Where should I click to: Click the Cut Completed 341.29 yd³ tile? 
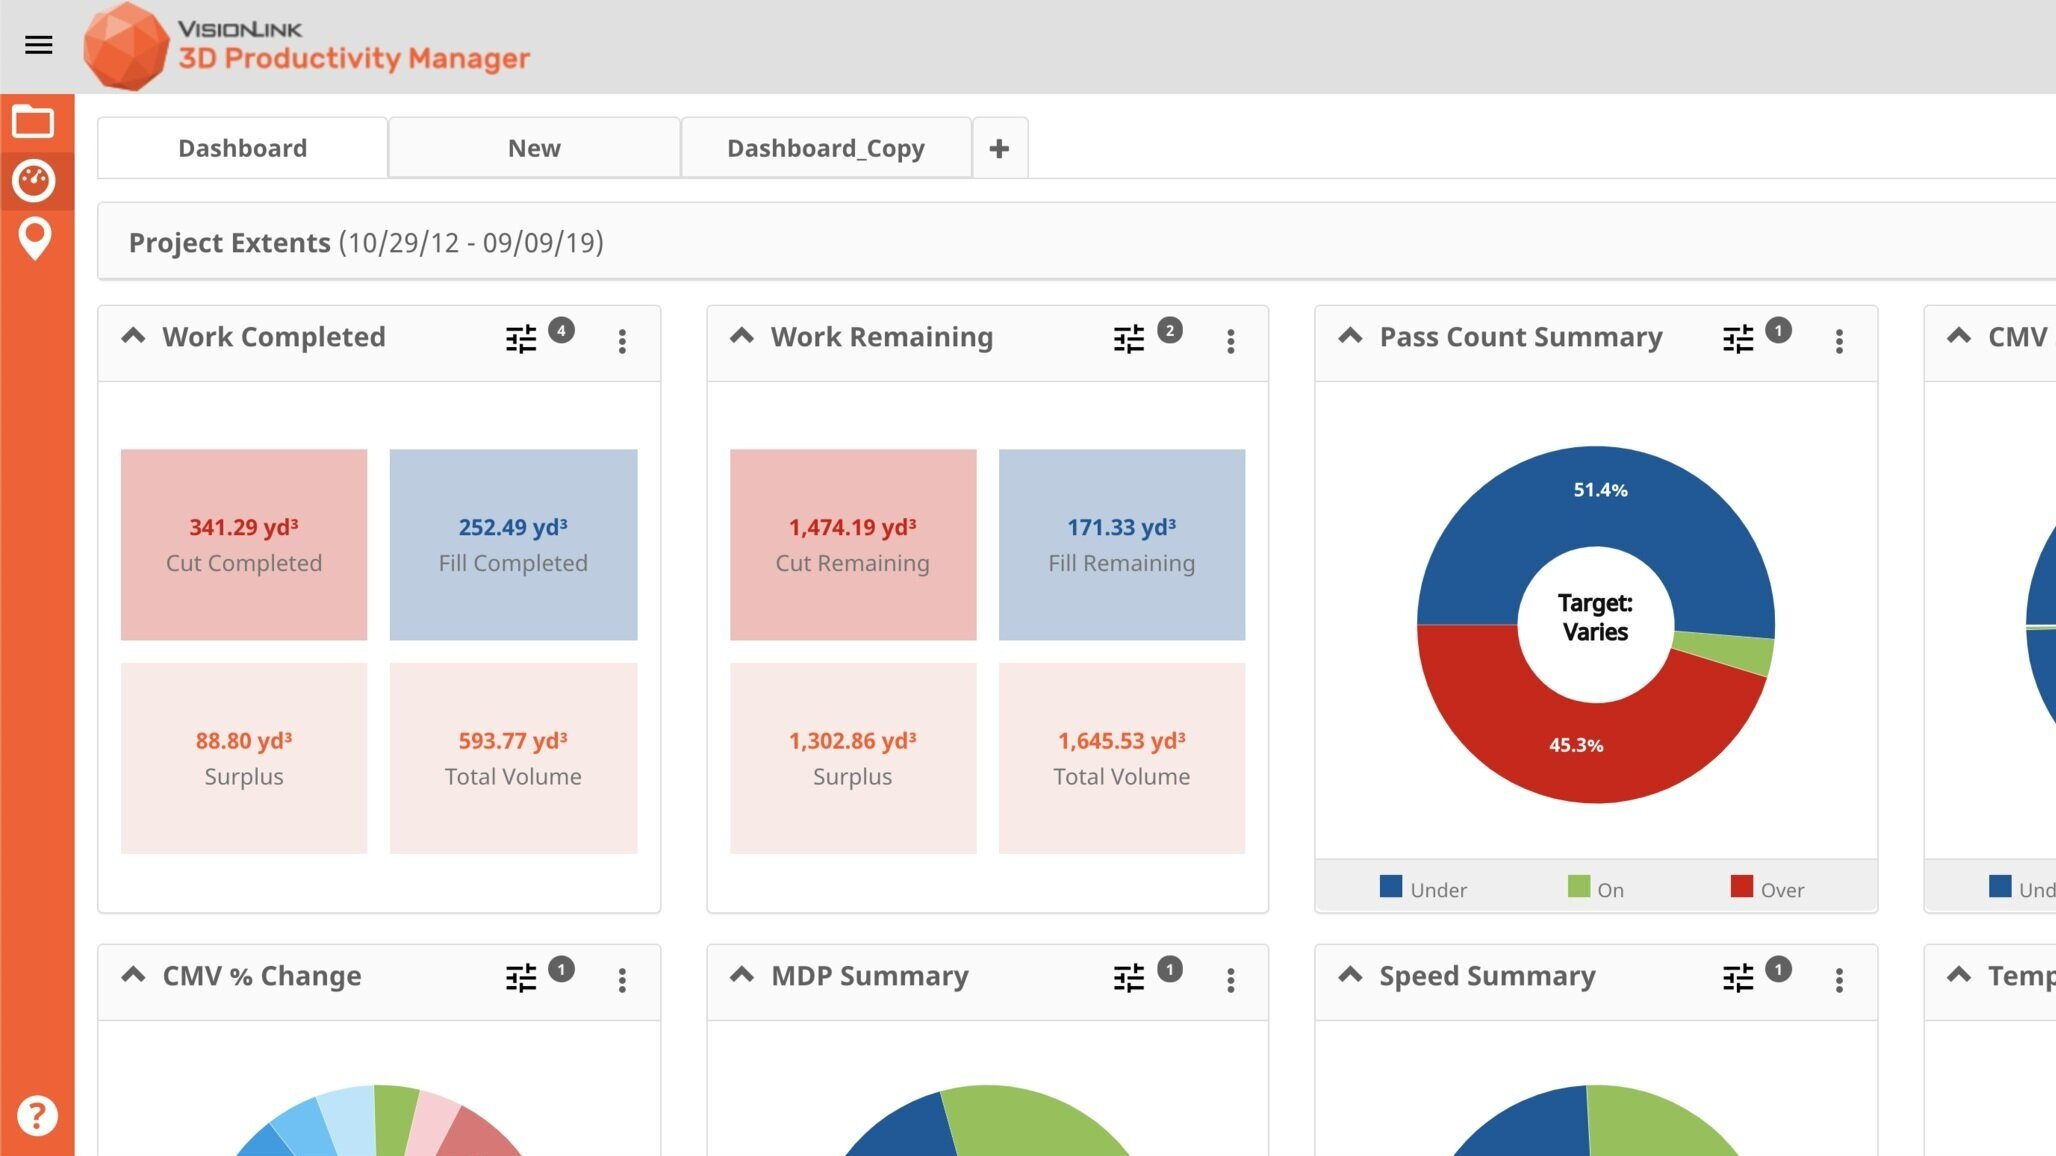coord(244,544)
